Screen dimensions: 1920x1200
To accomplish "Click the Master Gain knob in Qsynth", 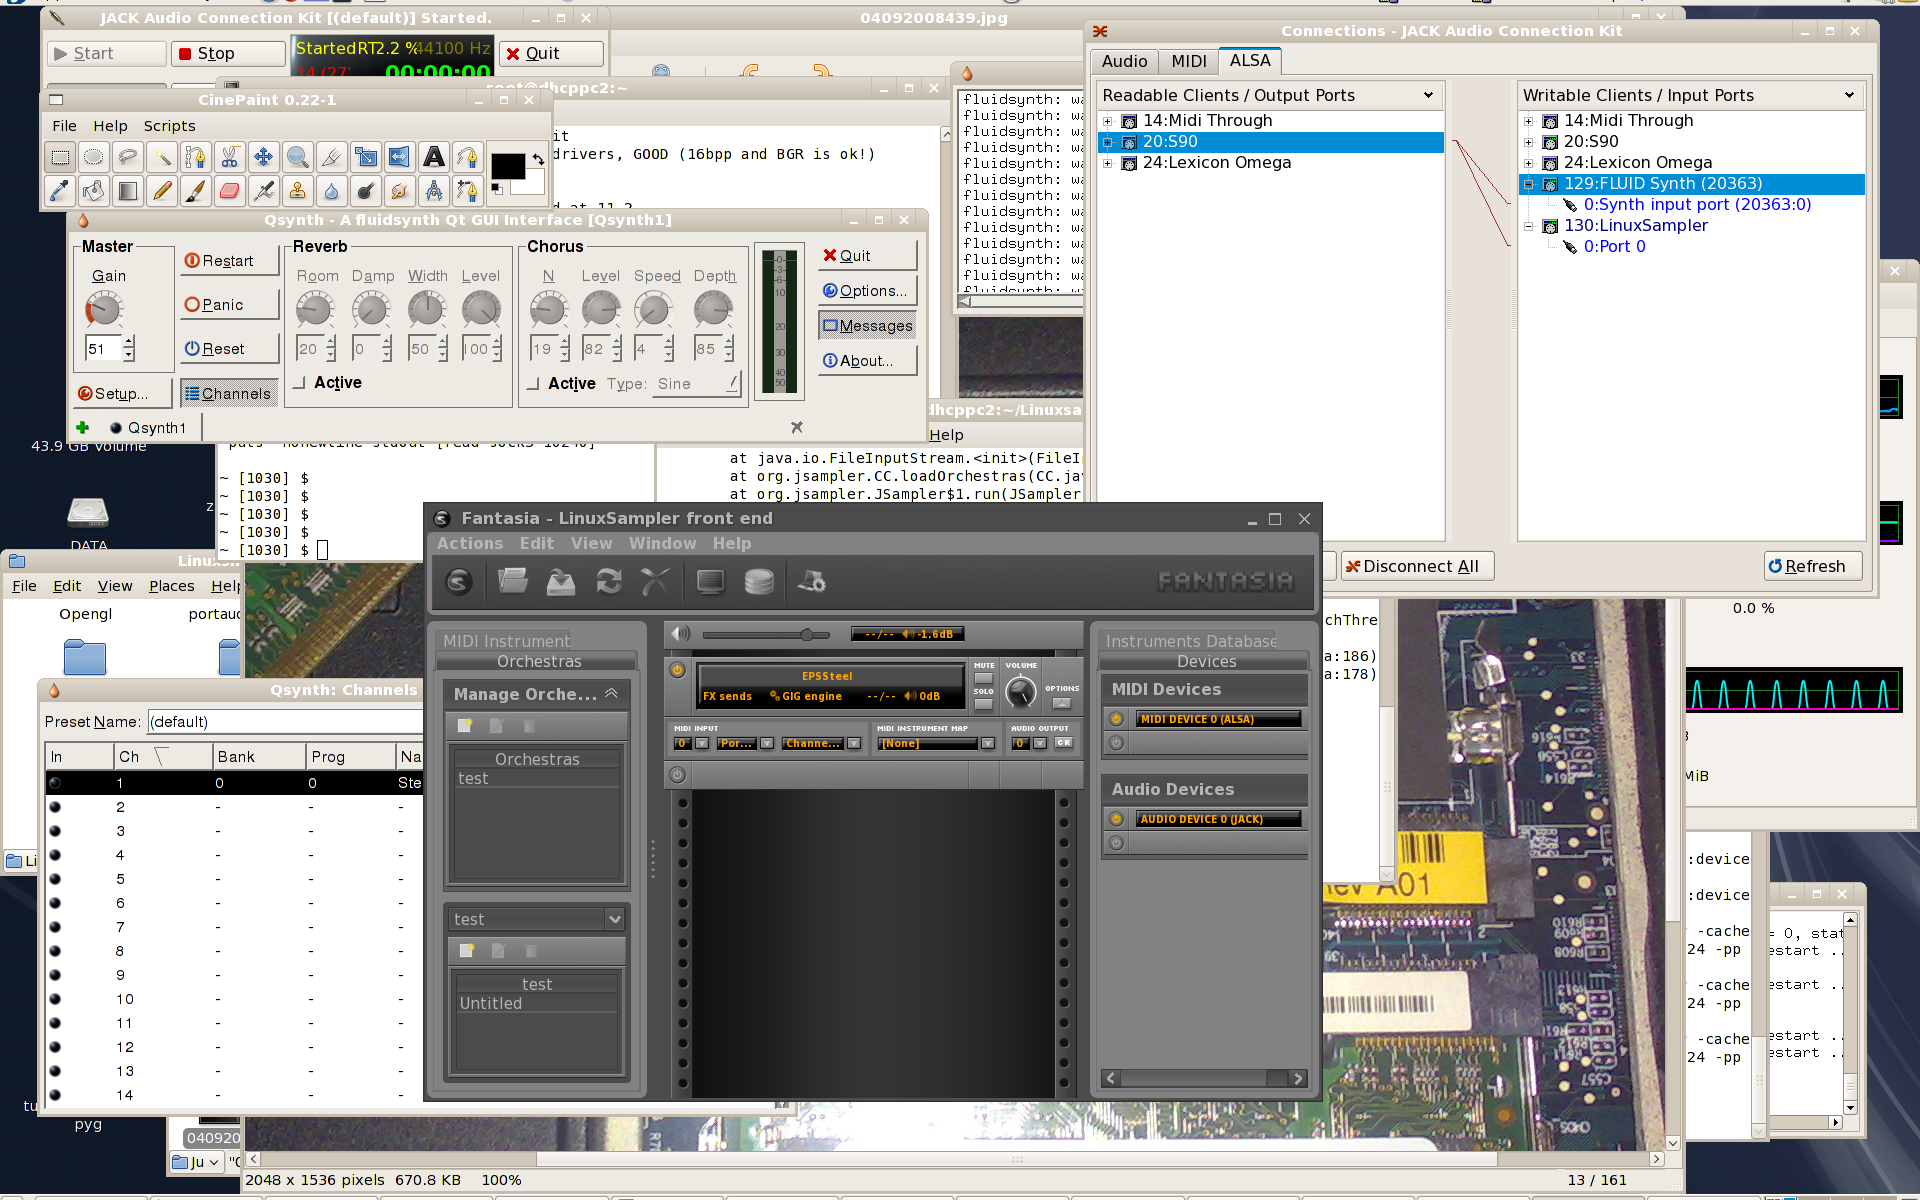I will (104, 310).
